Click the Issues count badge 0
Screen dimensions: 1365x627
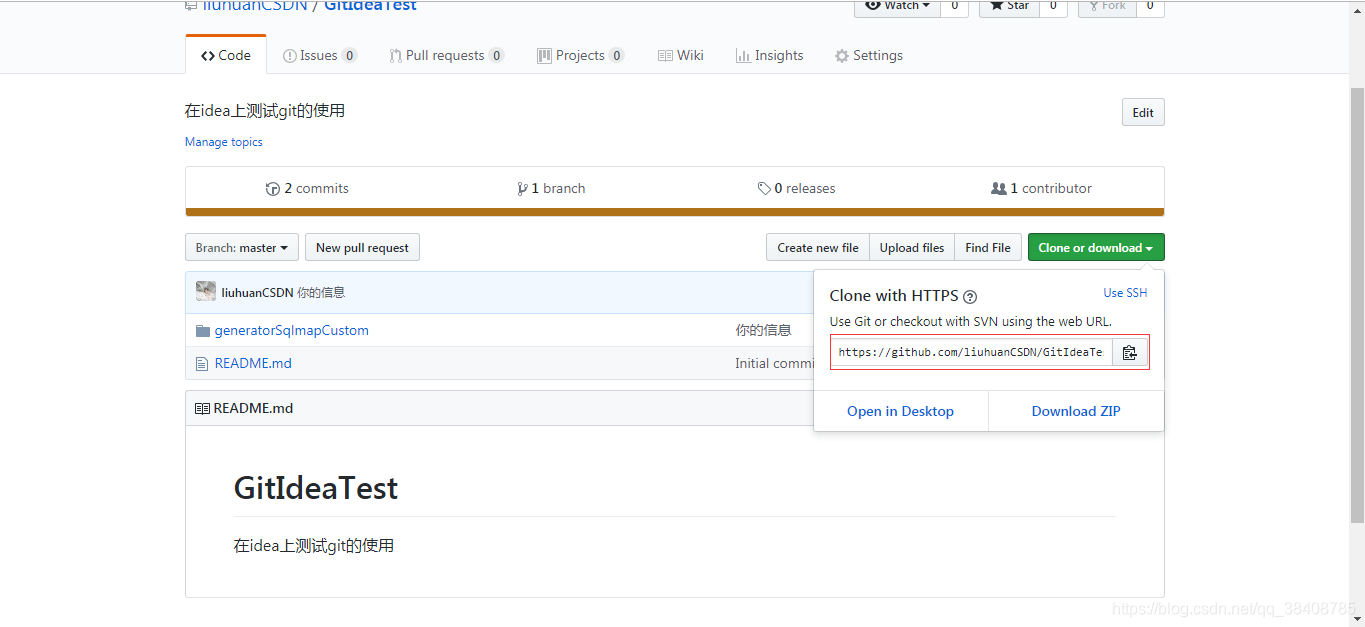coord(349,55)
